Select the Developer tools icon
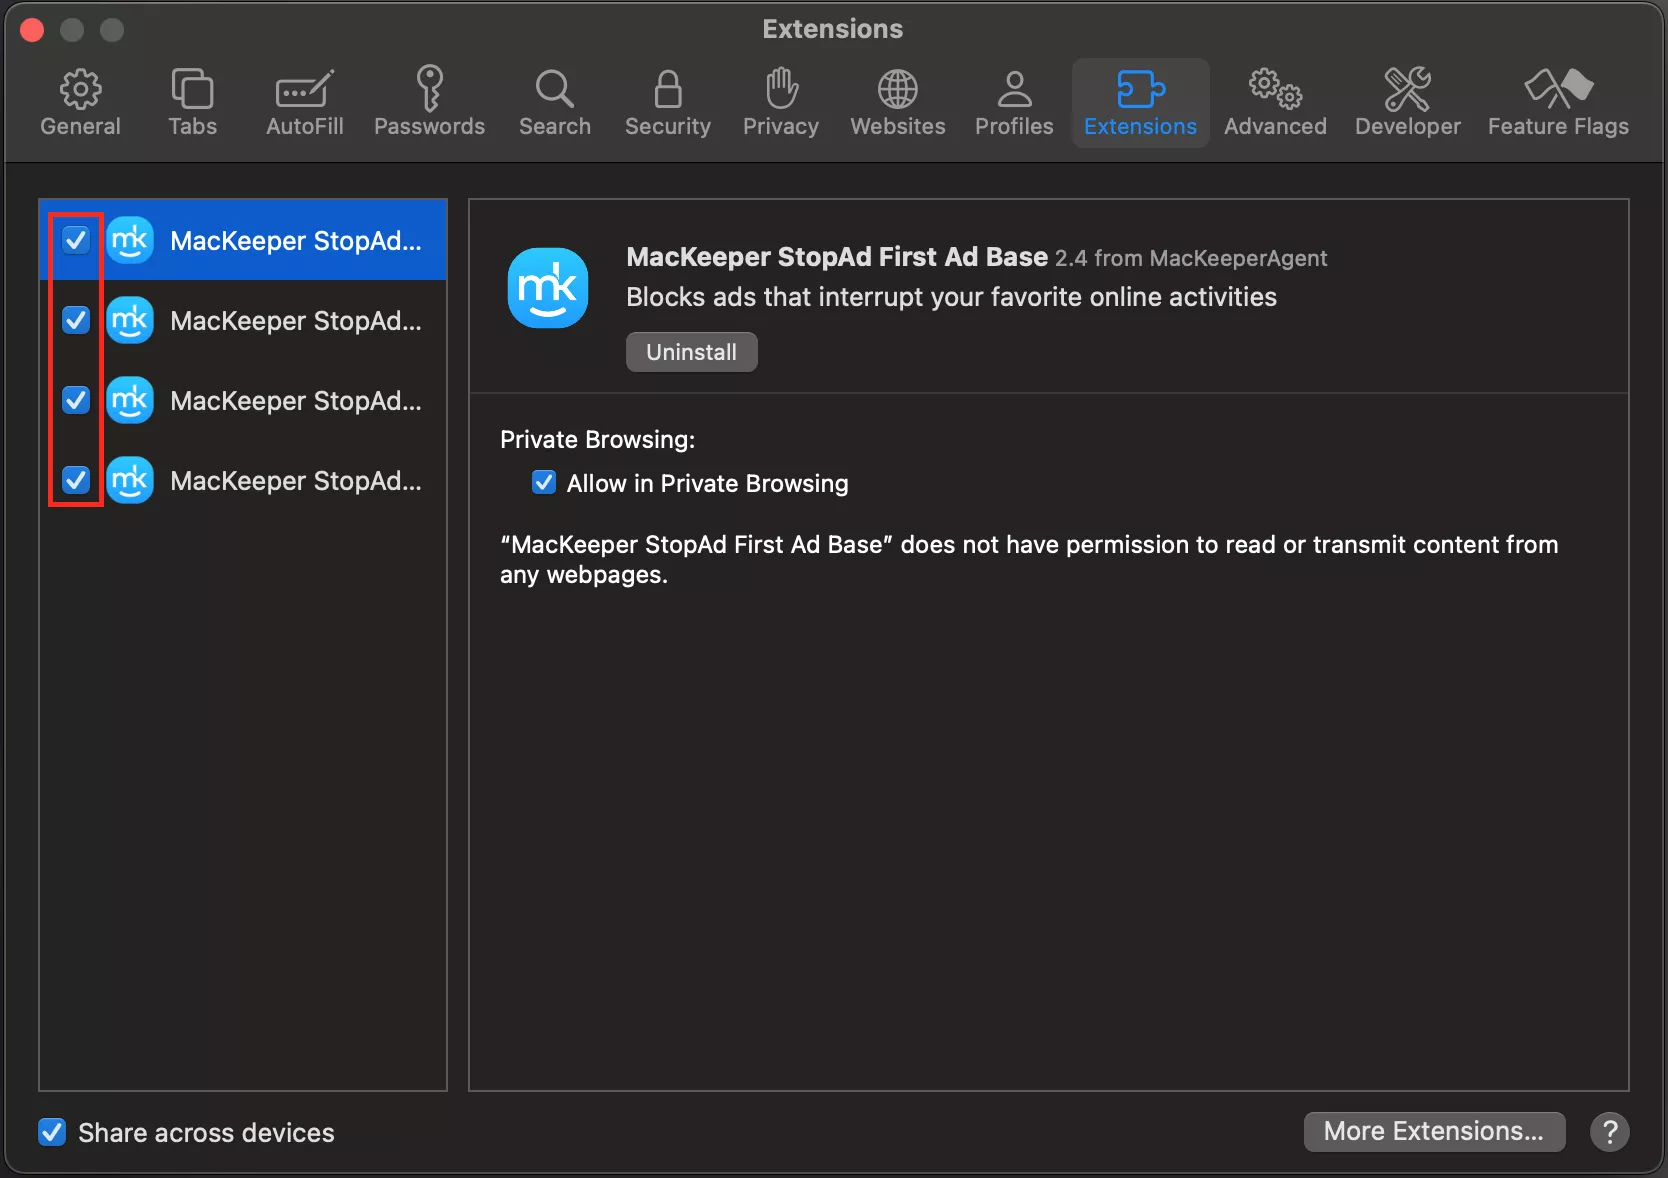The image size is (1668, 1178). (1407, 101)
